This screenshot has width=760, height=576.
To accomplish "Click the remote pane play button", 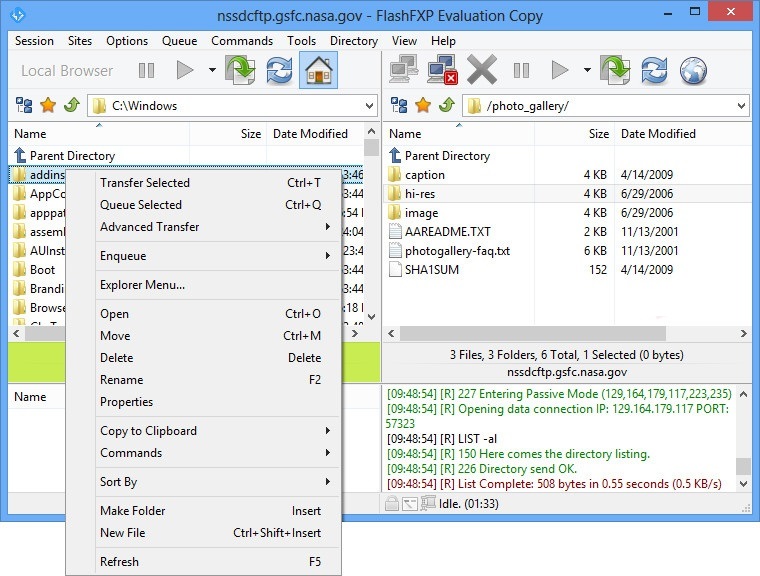I will click(560, 71).
